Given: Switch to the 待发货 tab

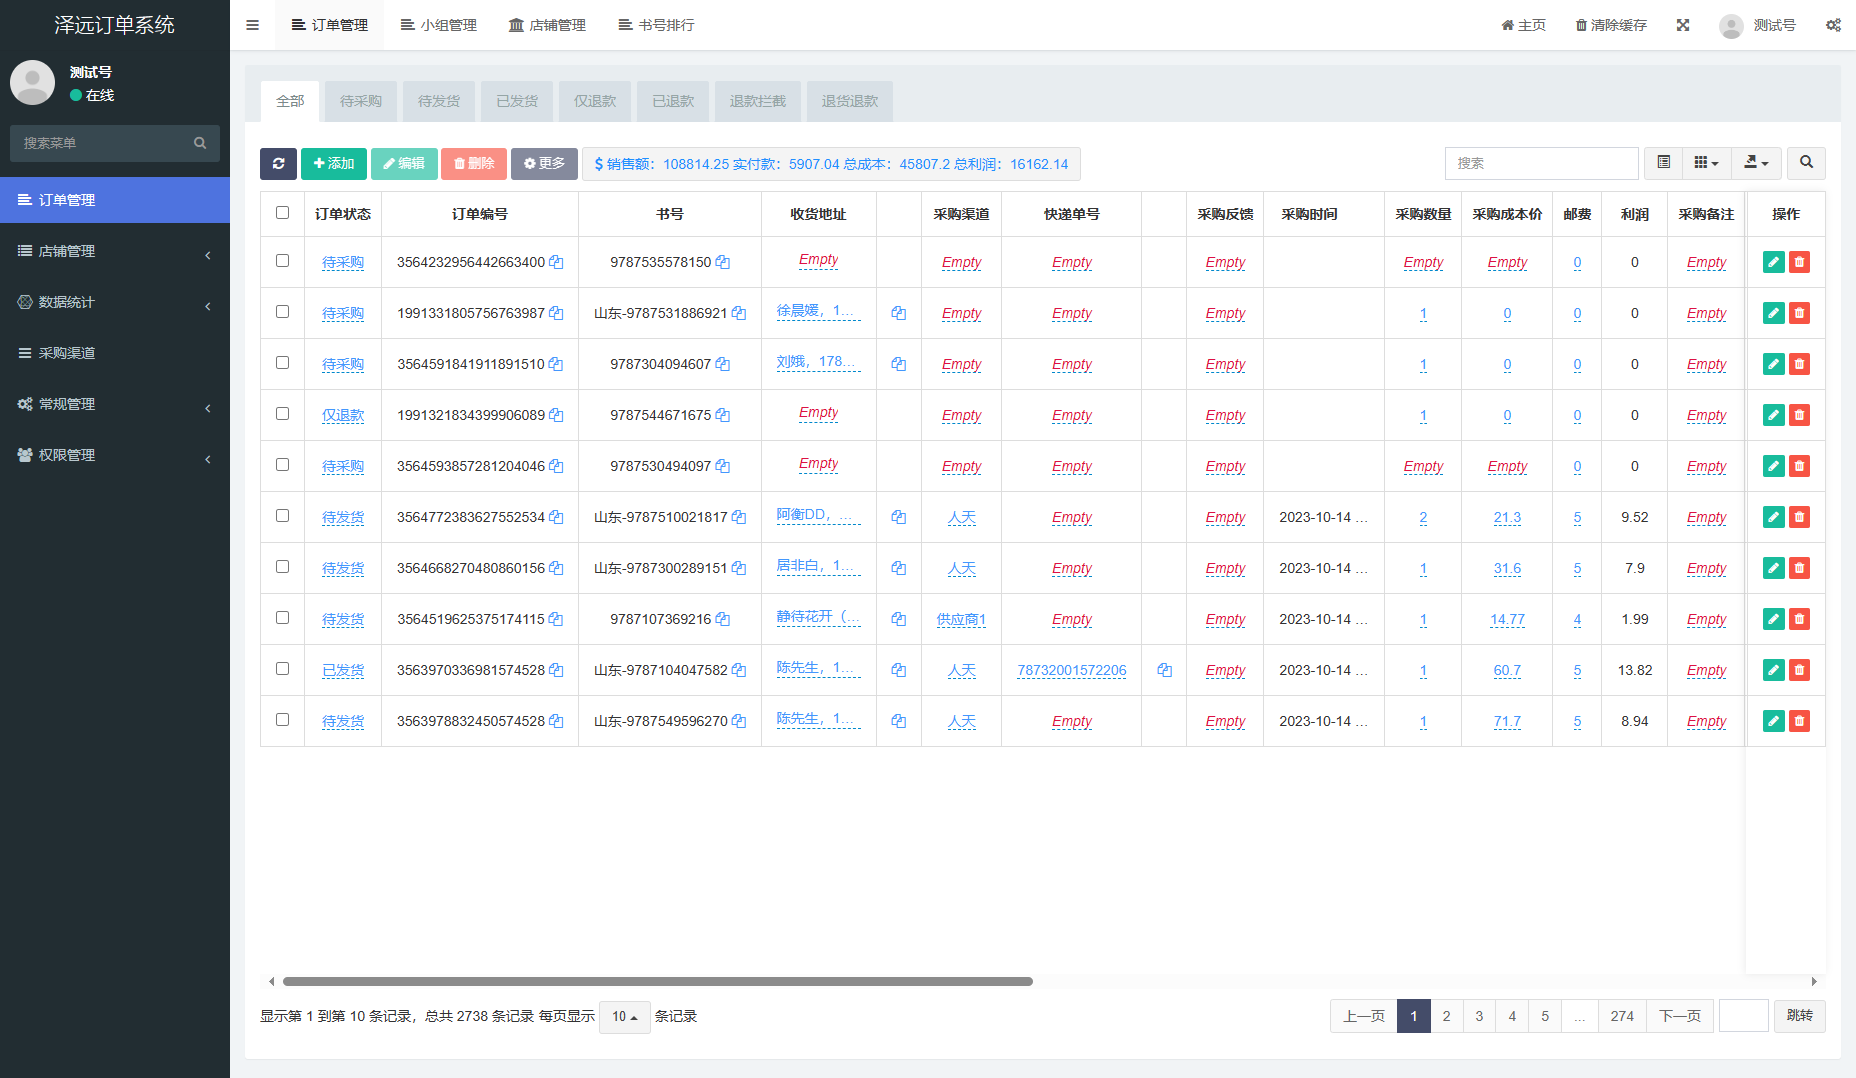Looking at the screenshot, I should tap(439, 101).
